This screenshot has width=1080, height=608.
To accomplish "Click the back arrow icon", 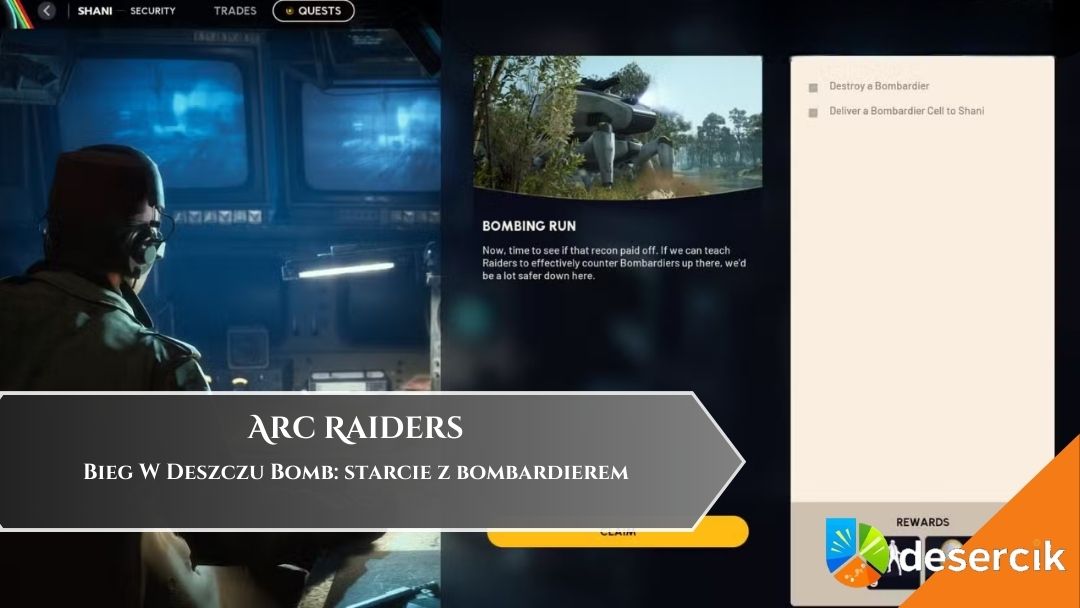I will click(x=47, y=11).
